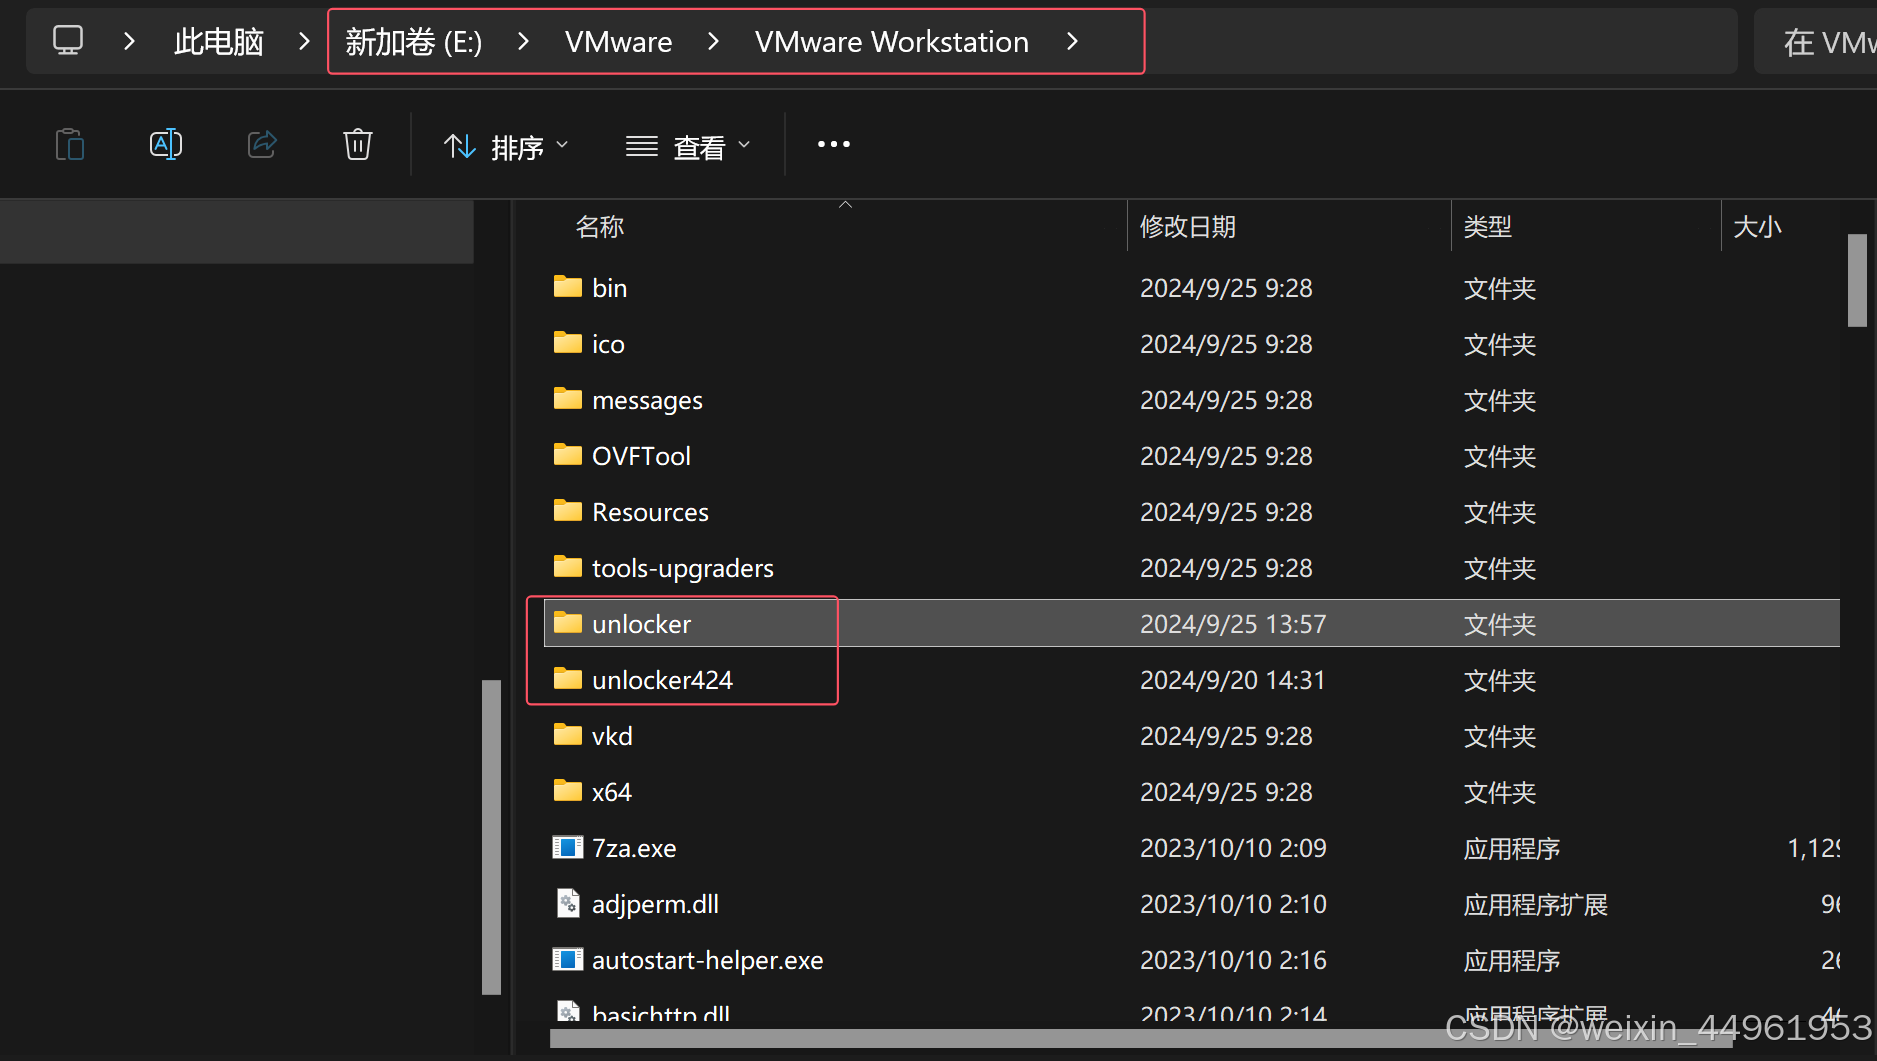This screenshot has width=1877, height=1061.
Task: Select the ico folder name
Action: tap(608, 344)
